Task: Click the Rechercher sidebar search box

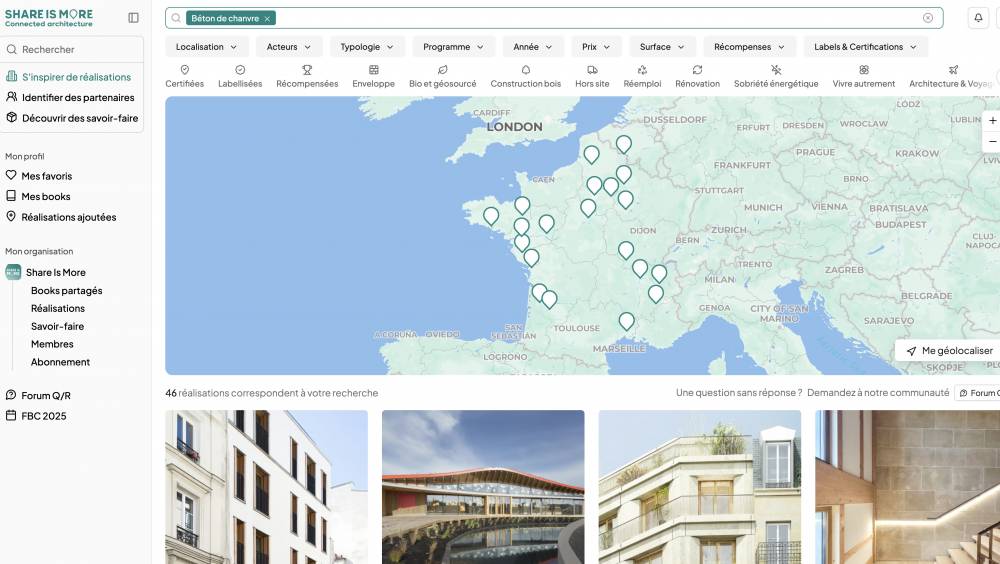Action: pos(71,49)
